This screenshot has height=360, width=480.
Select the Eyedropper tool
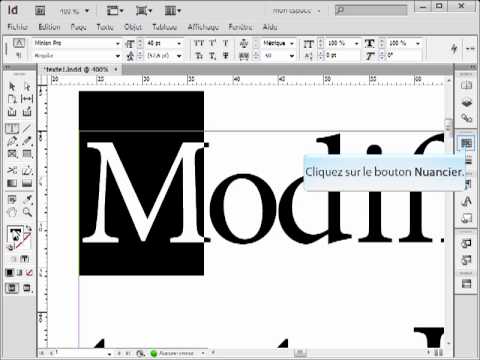[27, 200]
